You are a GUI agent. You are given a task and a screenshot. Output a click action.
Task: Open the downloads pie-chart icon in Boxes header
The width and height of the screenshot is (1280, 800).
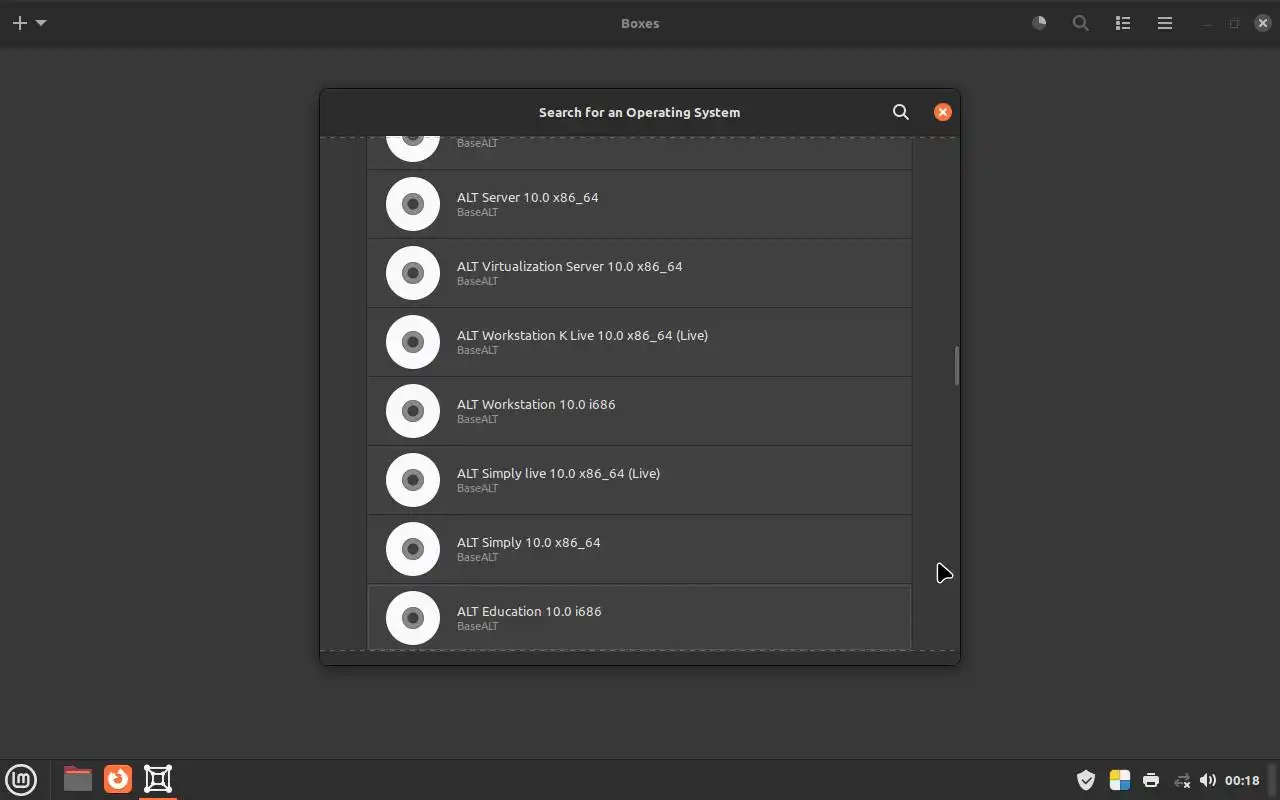1039,23
